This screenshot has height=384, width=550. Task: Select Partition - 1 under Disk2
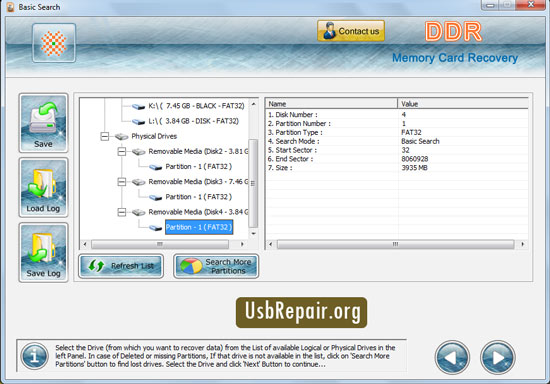coord(199,167)
